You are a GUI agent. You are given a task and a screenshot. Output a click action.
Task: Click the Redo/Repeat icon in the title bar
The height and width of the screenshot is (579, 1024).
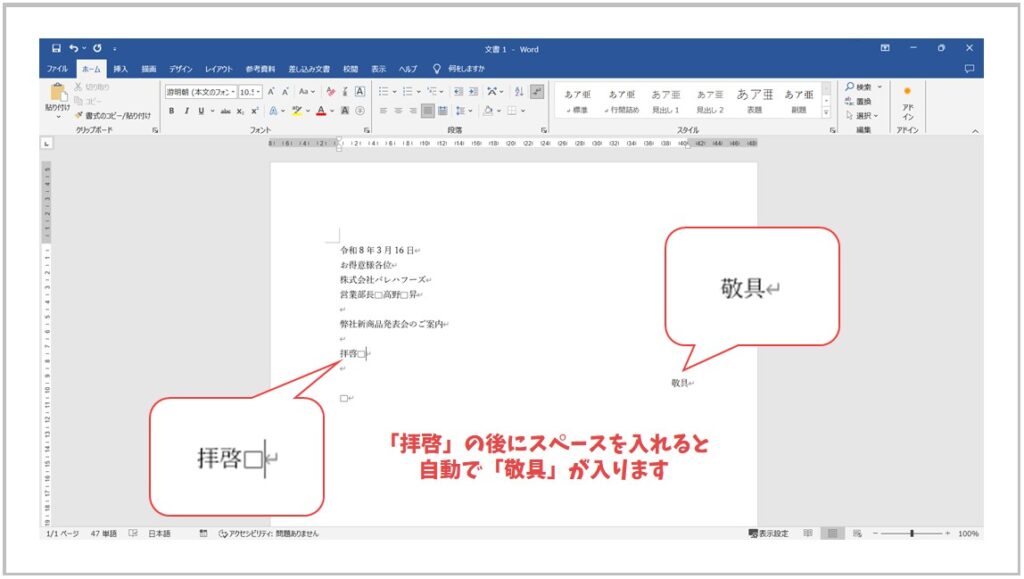point(97,48)
